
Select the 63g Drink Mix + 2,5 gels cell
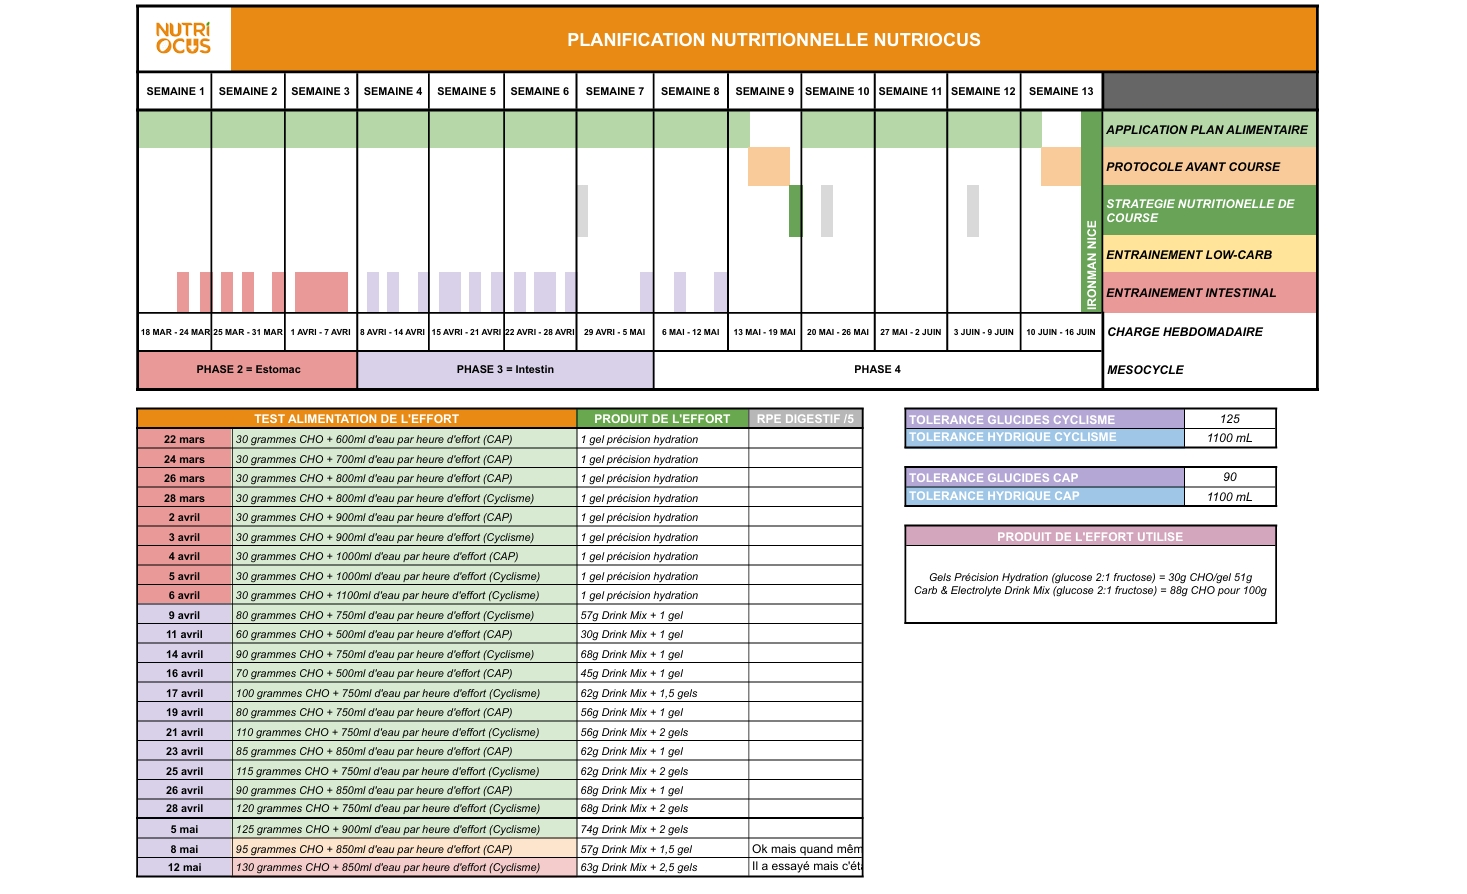tap(663, 867)
